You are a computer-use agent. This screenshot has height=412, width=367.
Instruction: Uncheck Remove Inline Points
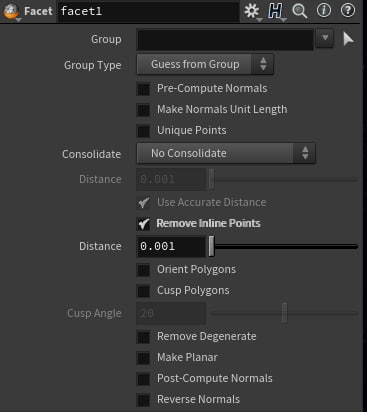[144, 224]
